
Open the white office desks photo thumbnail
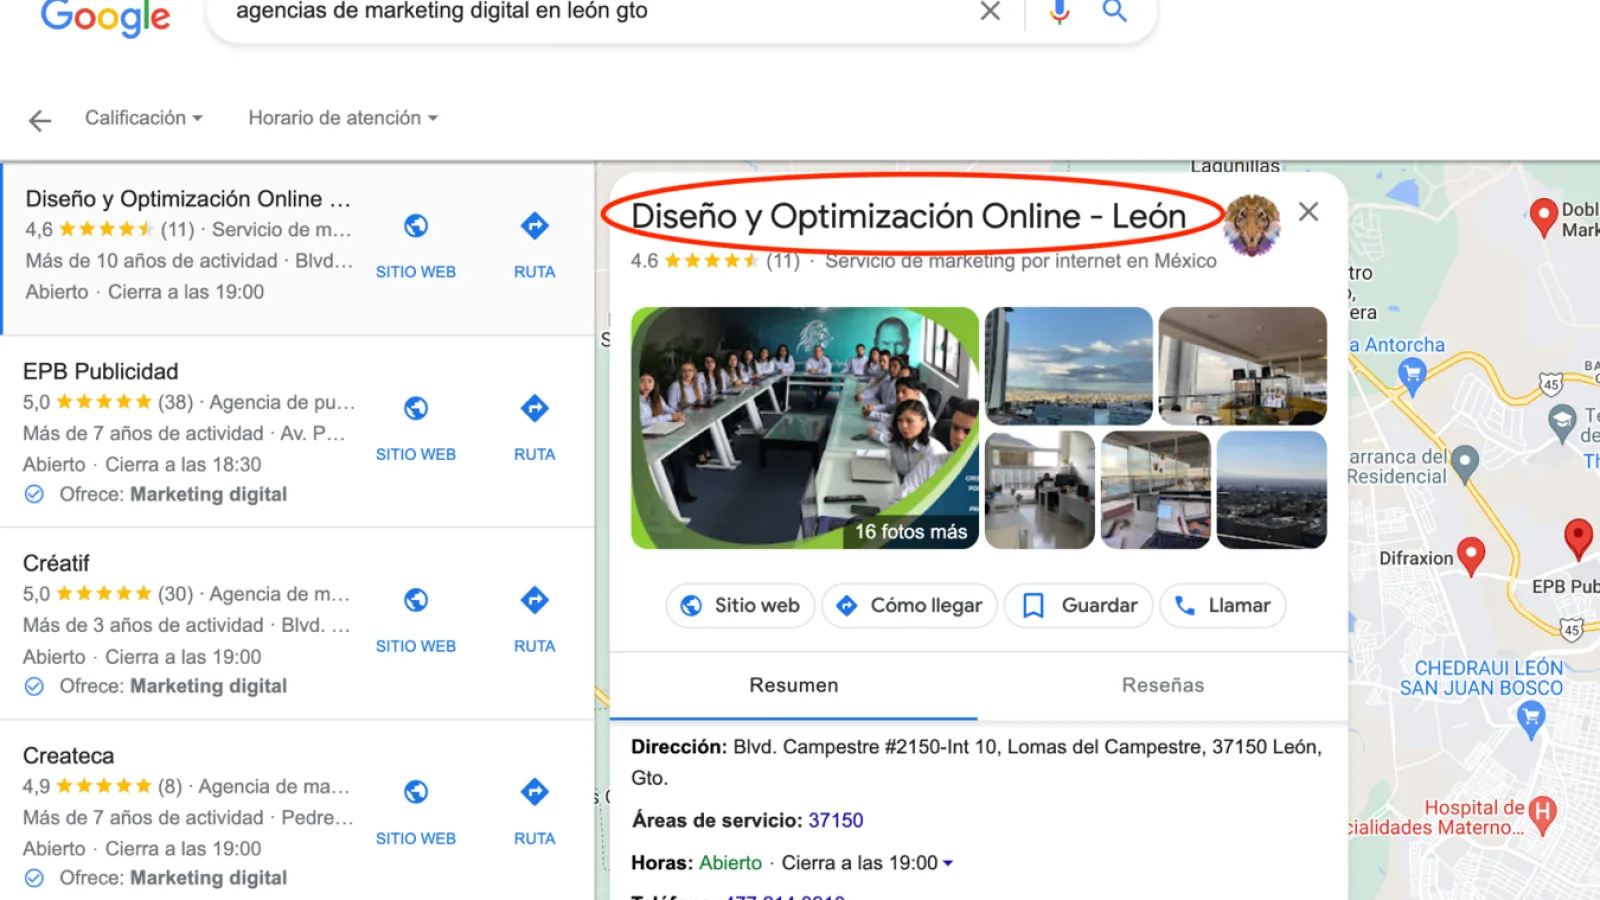pyautogui.click(x=1040, y=490)
